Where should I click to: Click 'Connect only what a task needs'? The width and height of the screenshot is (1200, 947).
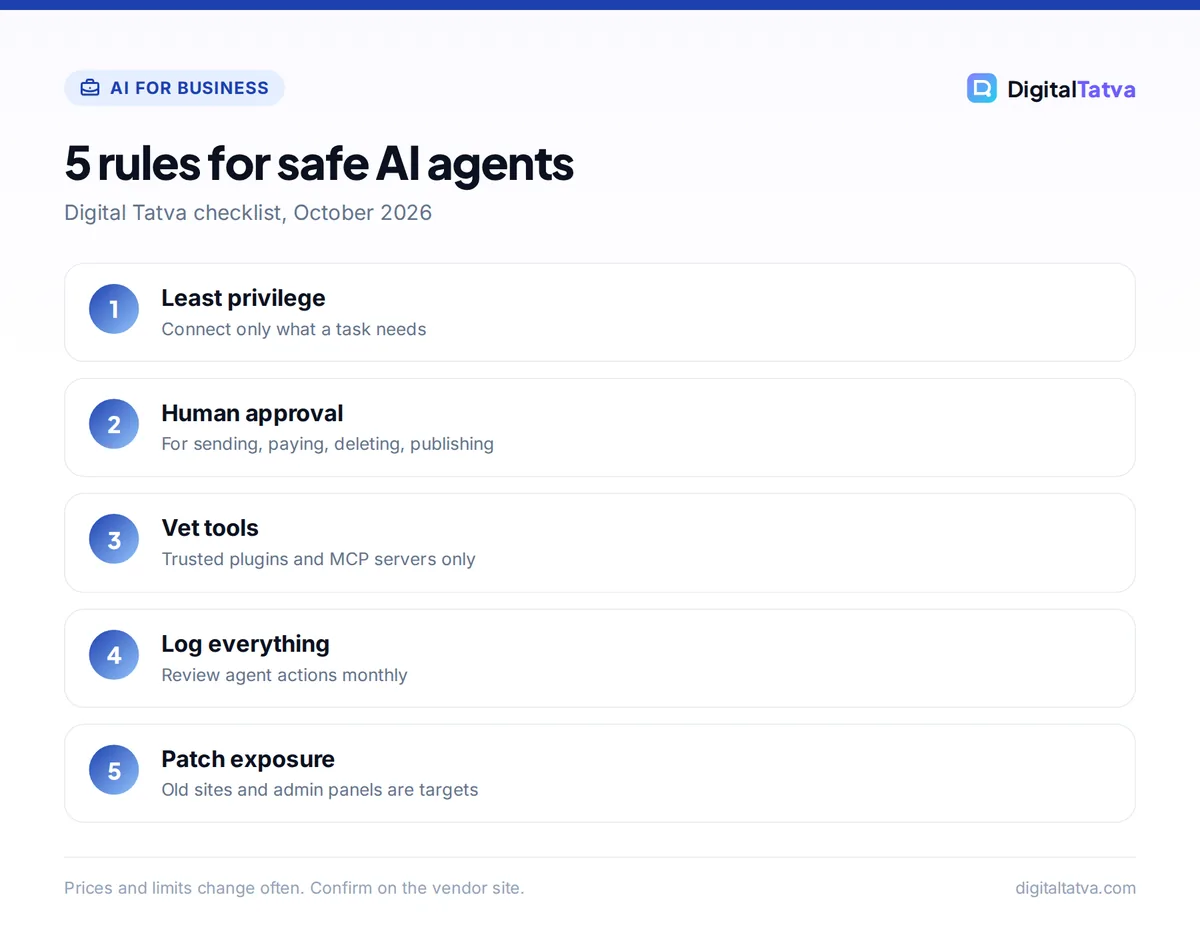pyautogui.click(x=294, y=329)
